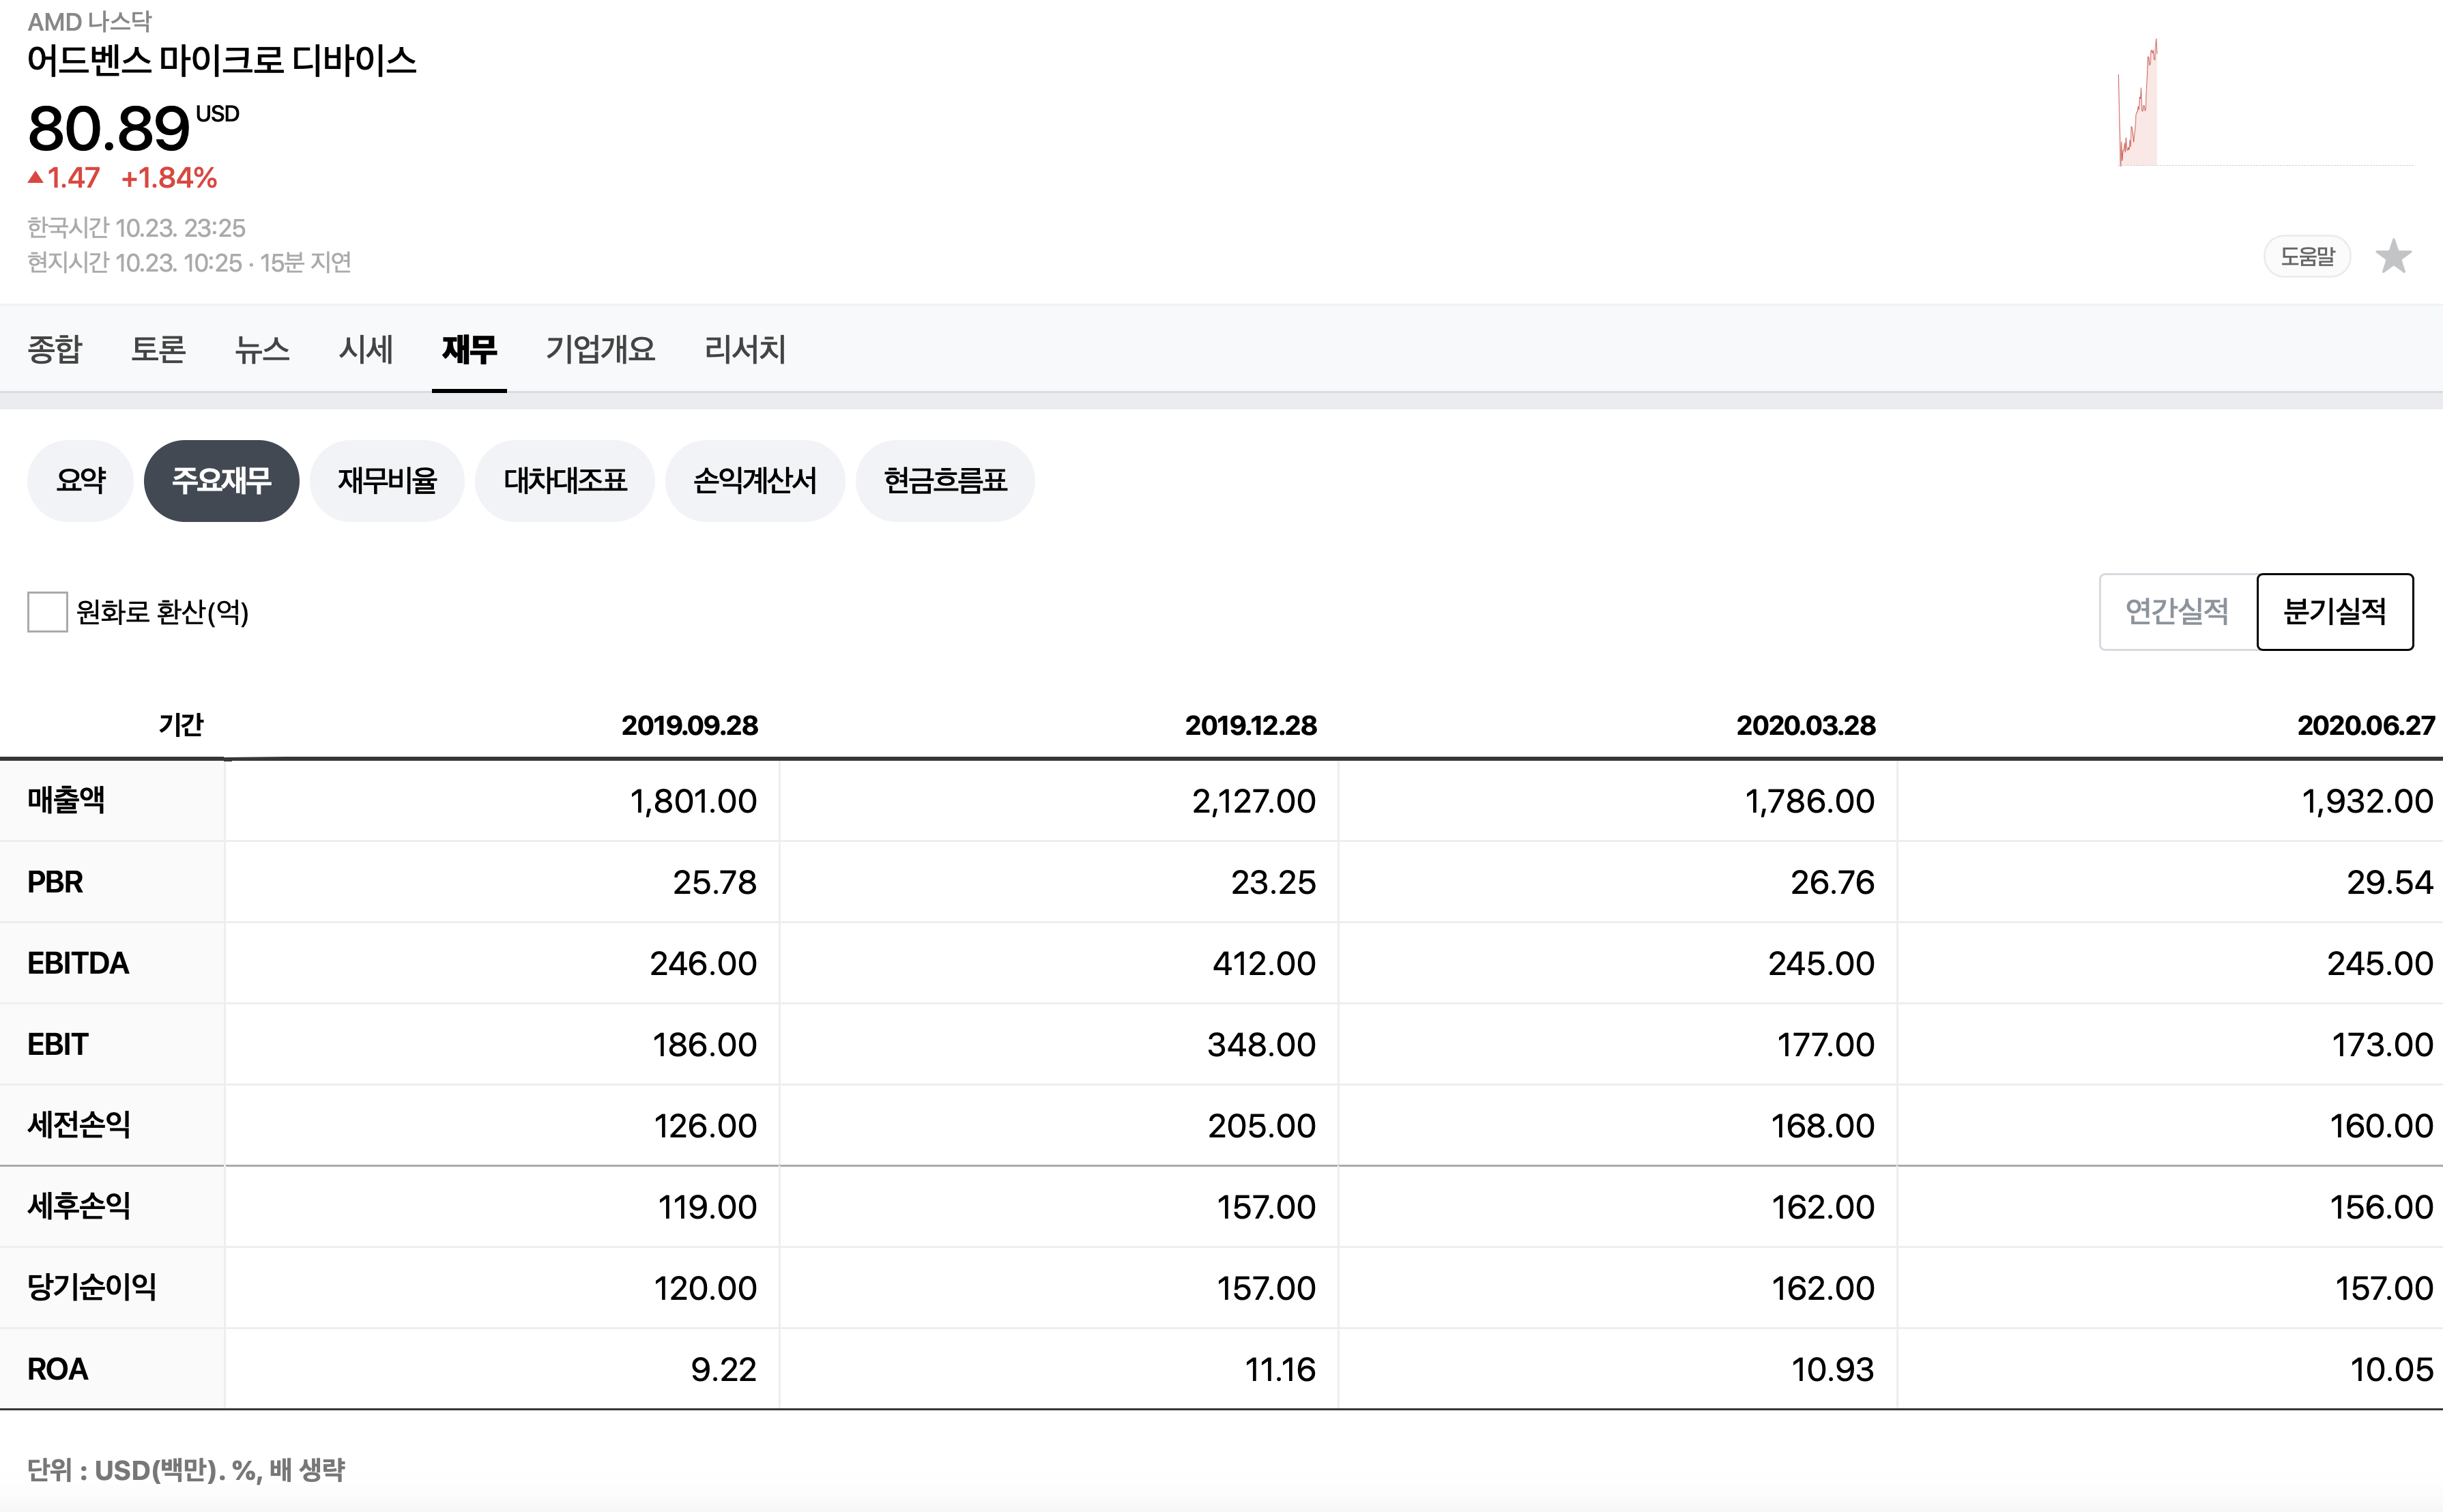Select the 재무 tab
Screen dimensions: 2443x1512
tap(469, 349)
